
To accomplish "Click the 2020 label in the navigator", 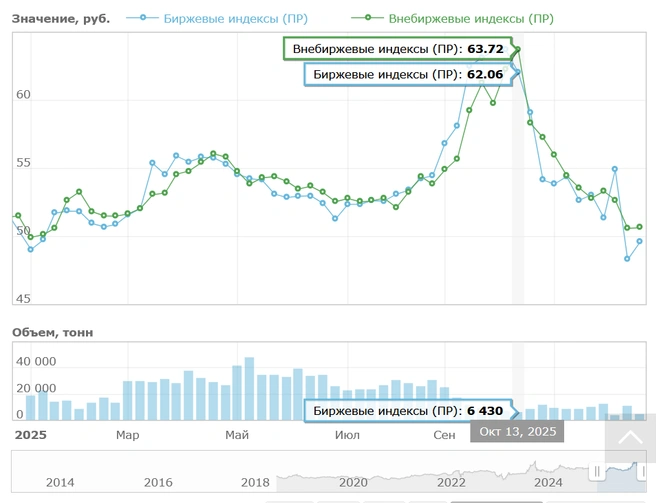I will click(353, 482).
